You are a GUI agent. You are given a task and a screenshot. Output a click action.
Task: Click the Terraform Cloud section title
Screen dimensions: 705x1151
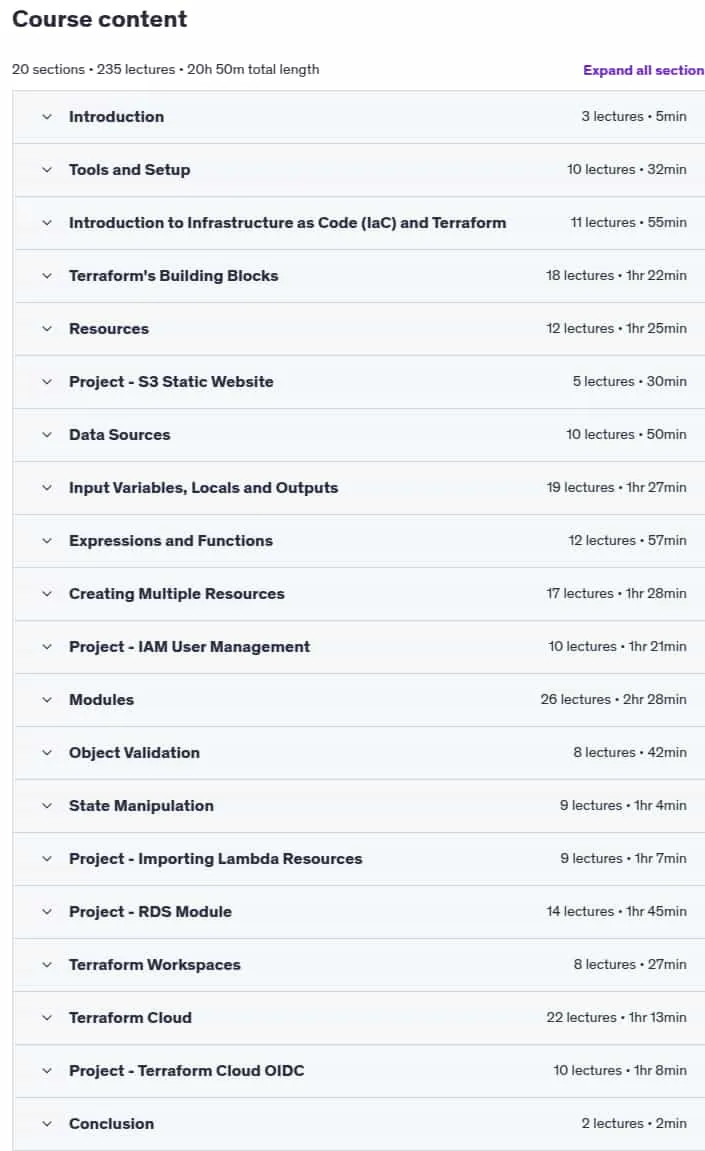(130, 1017)
